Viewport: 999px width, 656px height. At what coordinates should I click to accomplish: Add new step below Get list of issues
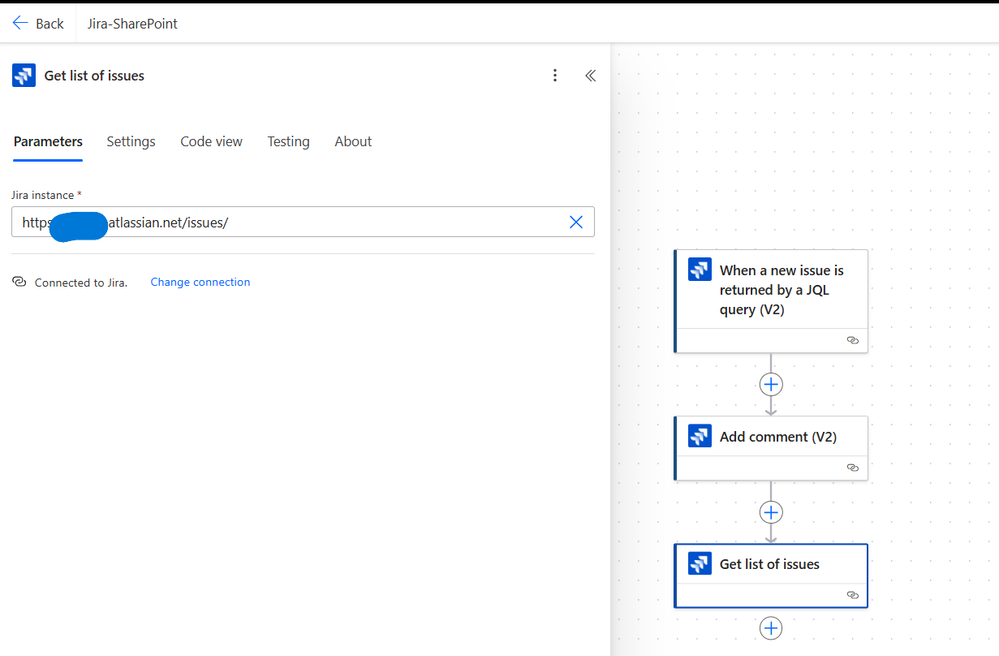coord(771,628)
